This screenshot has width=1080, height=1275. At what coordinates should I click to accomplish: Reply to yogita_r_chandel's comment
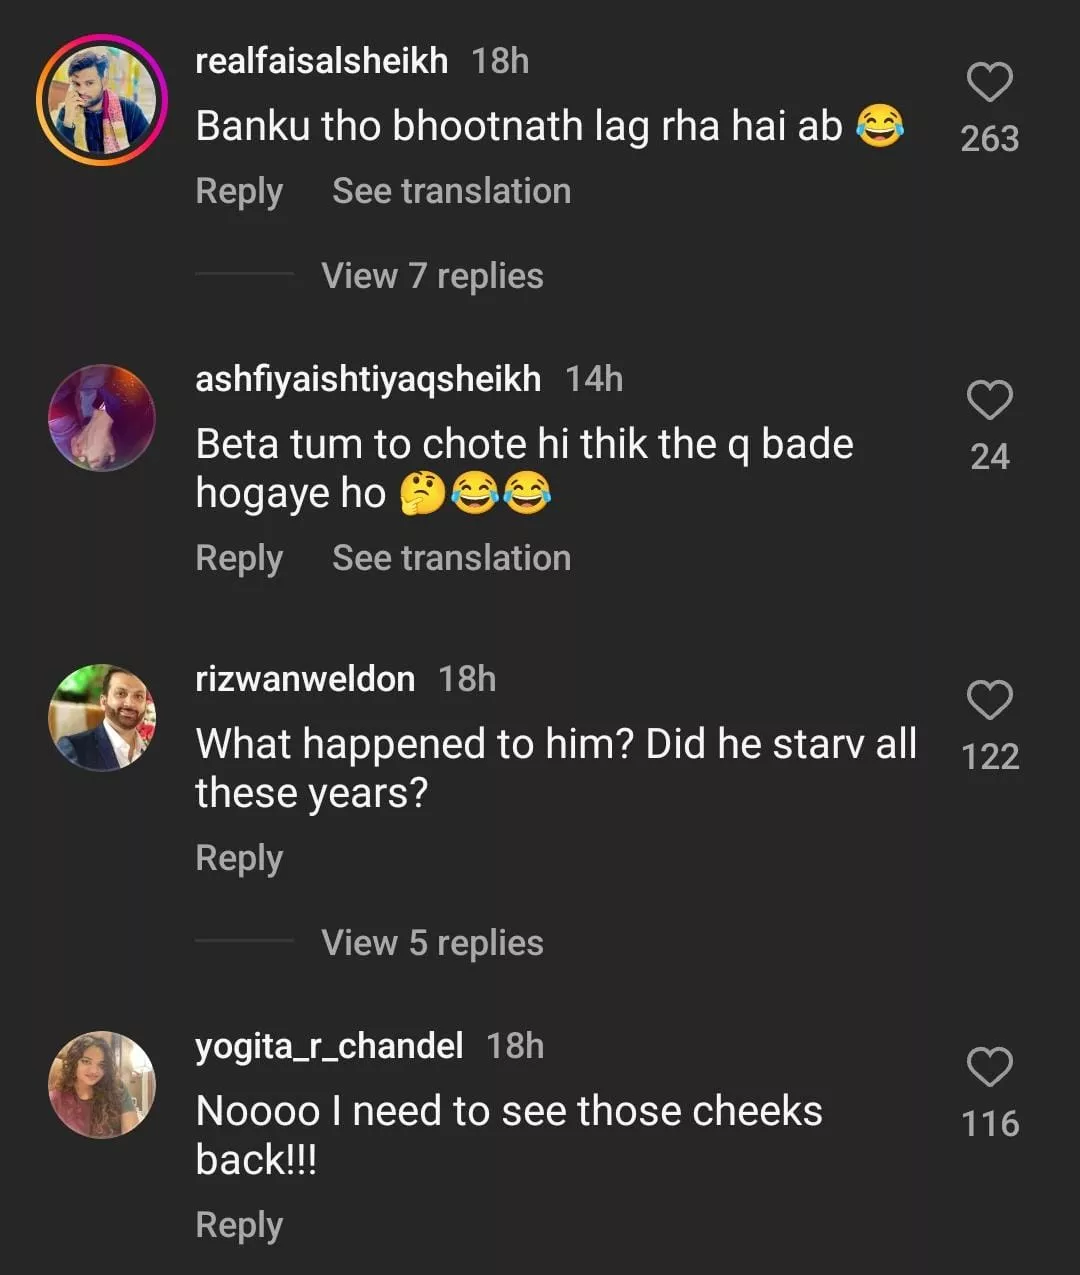pyautogui.click(x=239, y=1225)
